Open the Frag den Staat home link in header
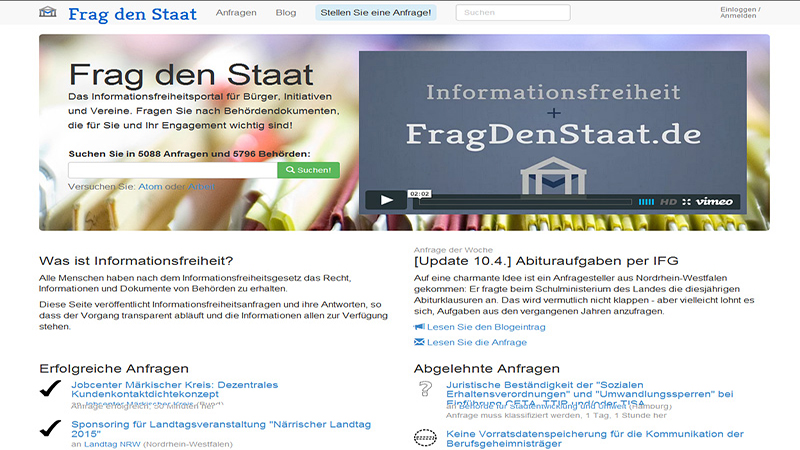 pos(132,14)
